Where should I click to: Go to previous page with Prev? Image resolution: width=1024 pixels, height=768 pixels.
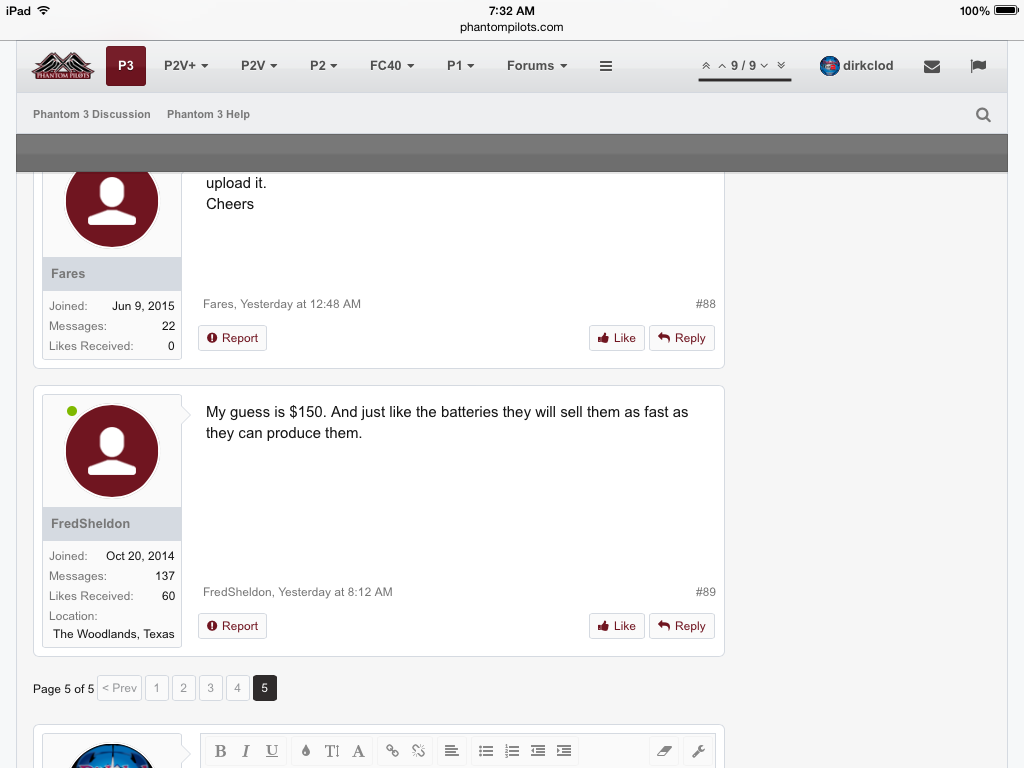coord(120,688)
